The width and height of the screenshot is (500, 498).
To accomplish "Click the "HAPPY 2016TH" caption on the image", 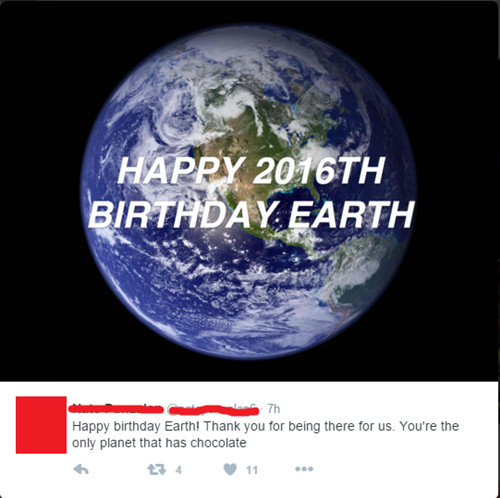I will pyautogui.click(x=252, y=170).
